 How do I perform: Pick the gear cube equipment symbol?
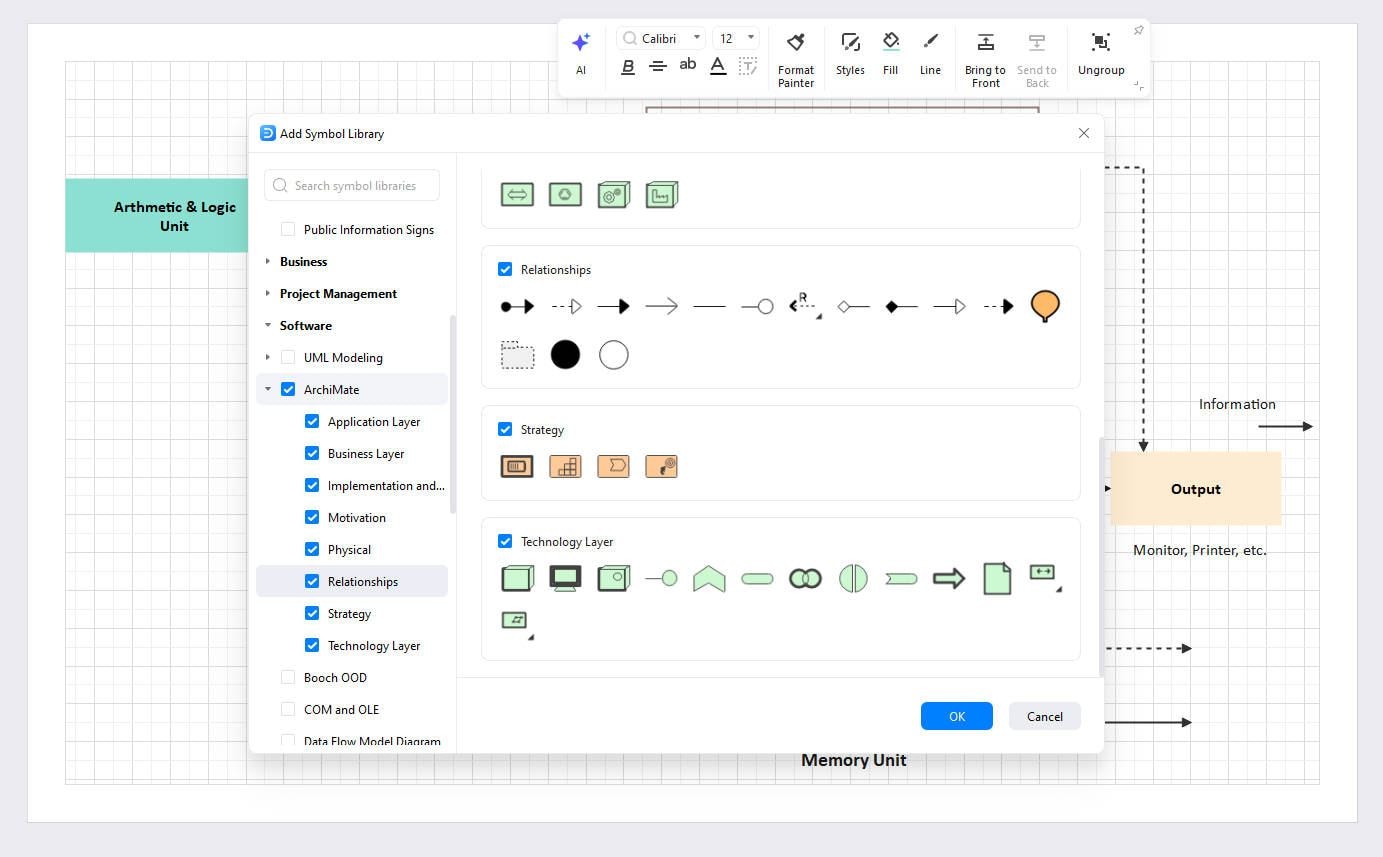pos(613,194)
